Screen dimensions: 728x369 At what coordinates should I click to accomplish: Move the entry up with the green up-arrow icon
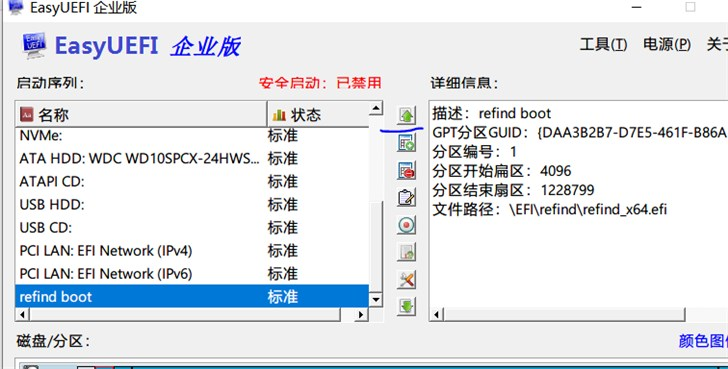407,115
